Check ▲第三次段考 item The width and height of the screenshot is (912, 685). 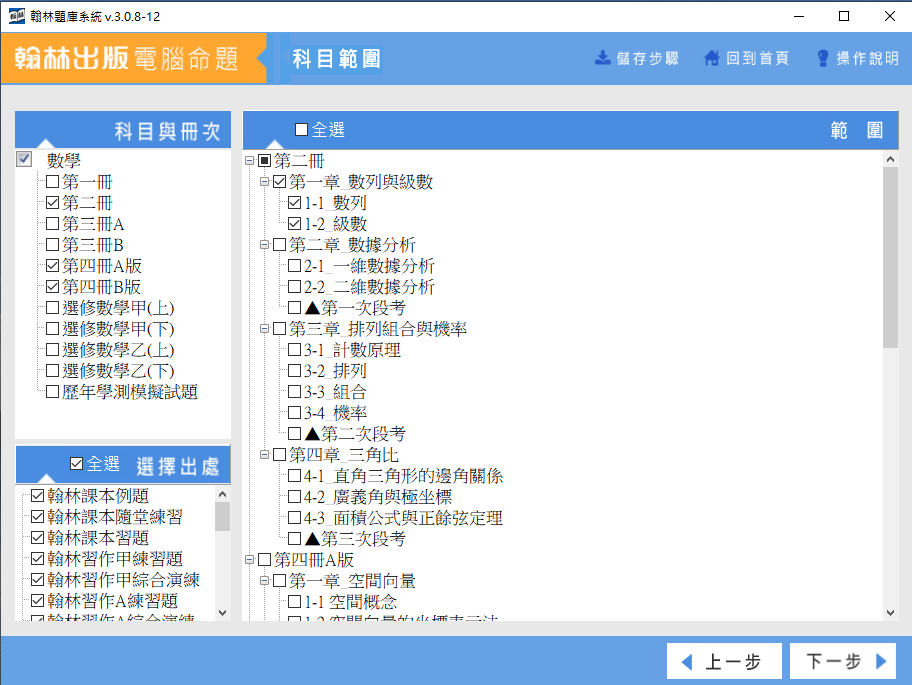point(294,538)
